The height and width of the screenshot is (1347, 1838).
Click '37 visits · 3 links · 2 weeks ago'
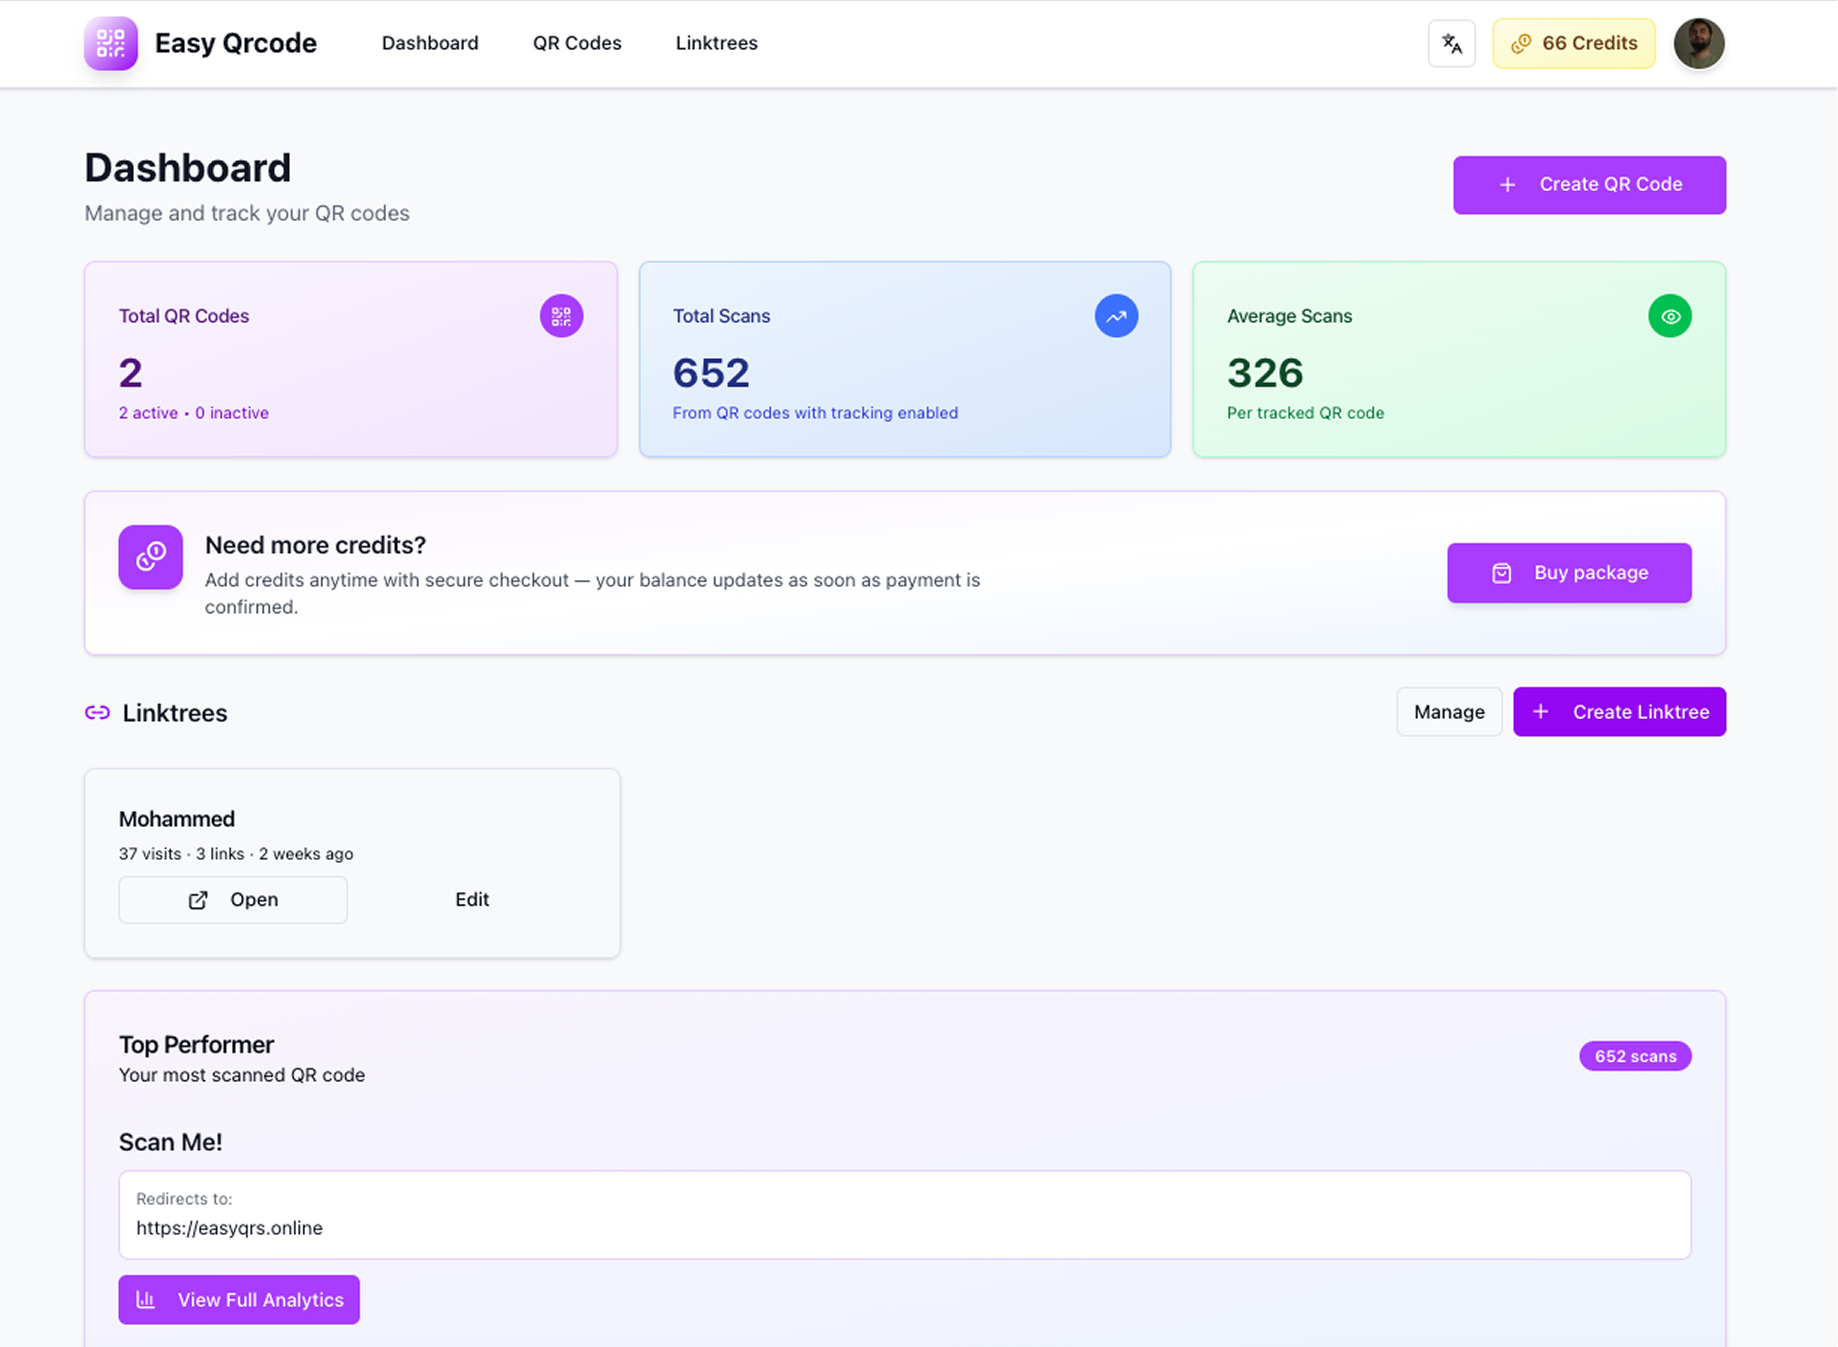pos(236,854)
